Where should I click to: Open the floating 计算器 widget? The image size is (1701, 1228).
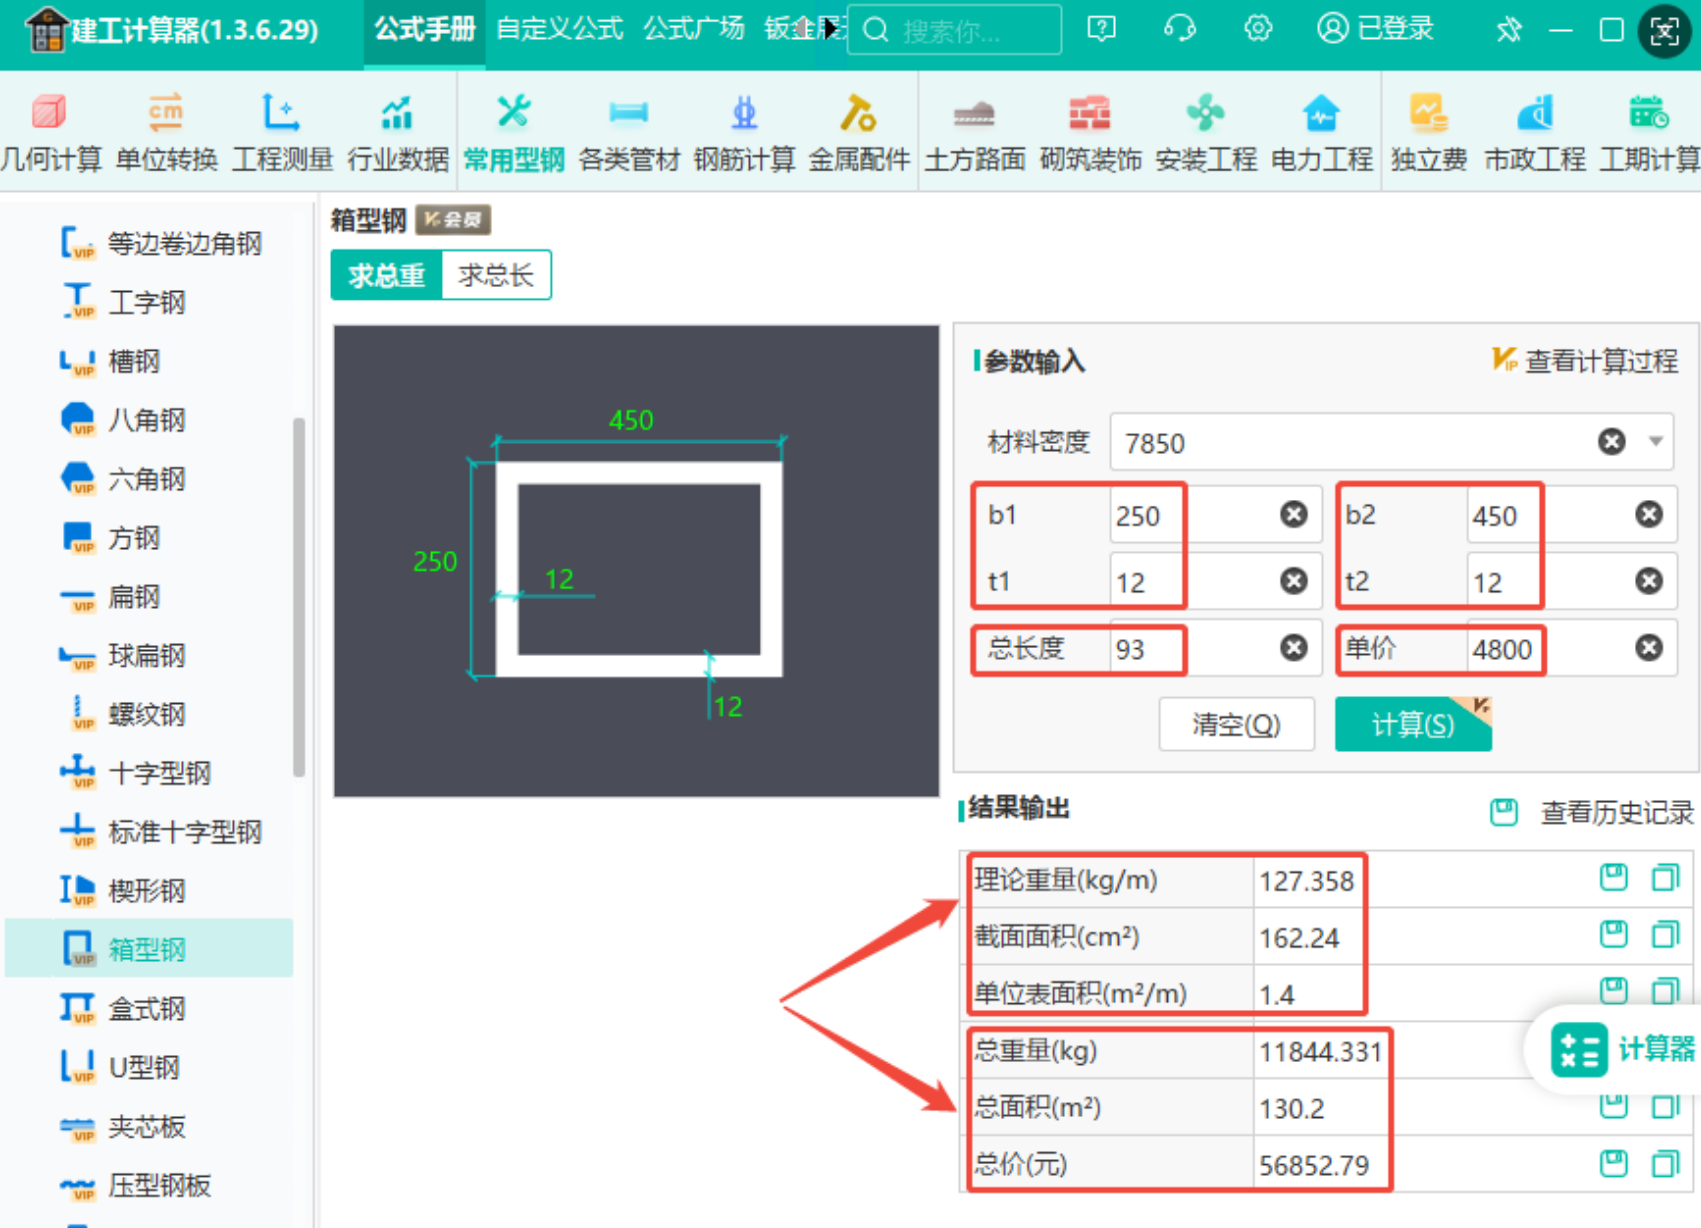coord(1621,1049)
